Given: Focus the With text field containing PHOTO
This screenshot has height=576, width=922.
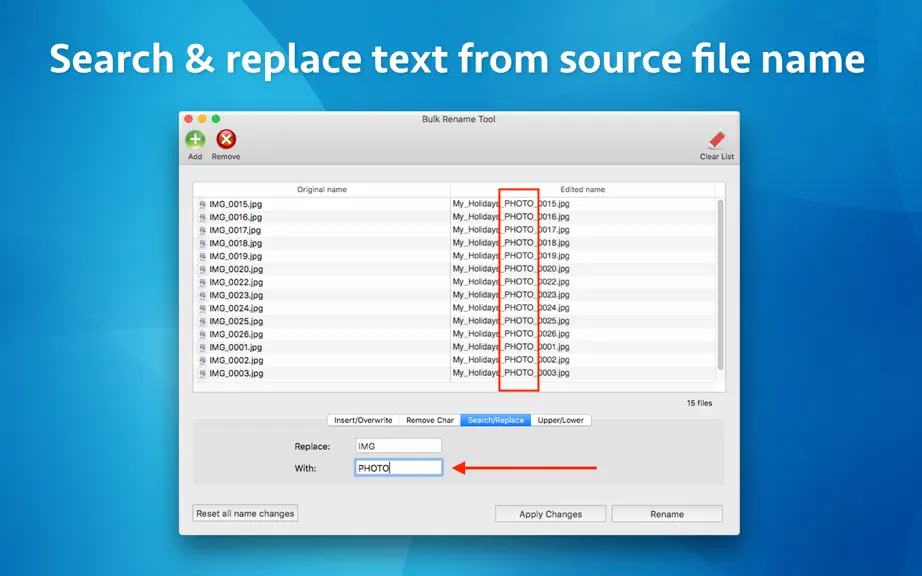Looking at the screenshot, I should [398, 468].
